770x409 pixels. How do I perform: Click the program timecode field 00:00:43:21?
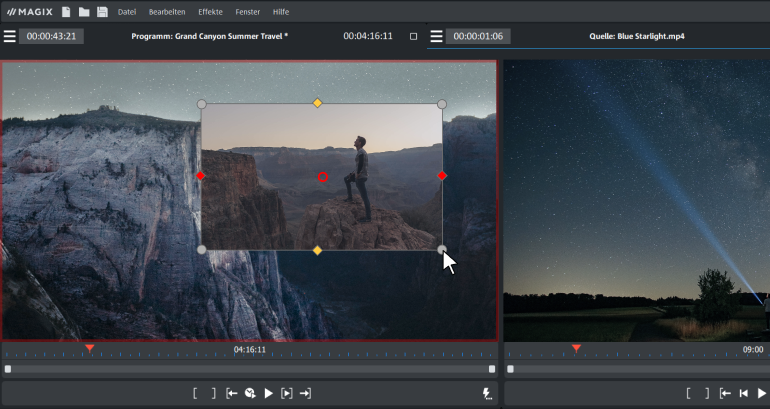tap(51, 36)
